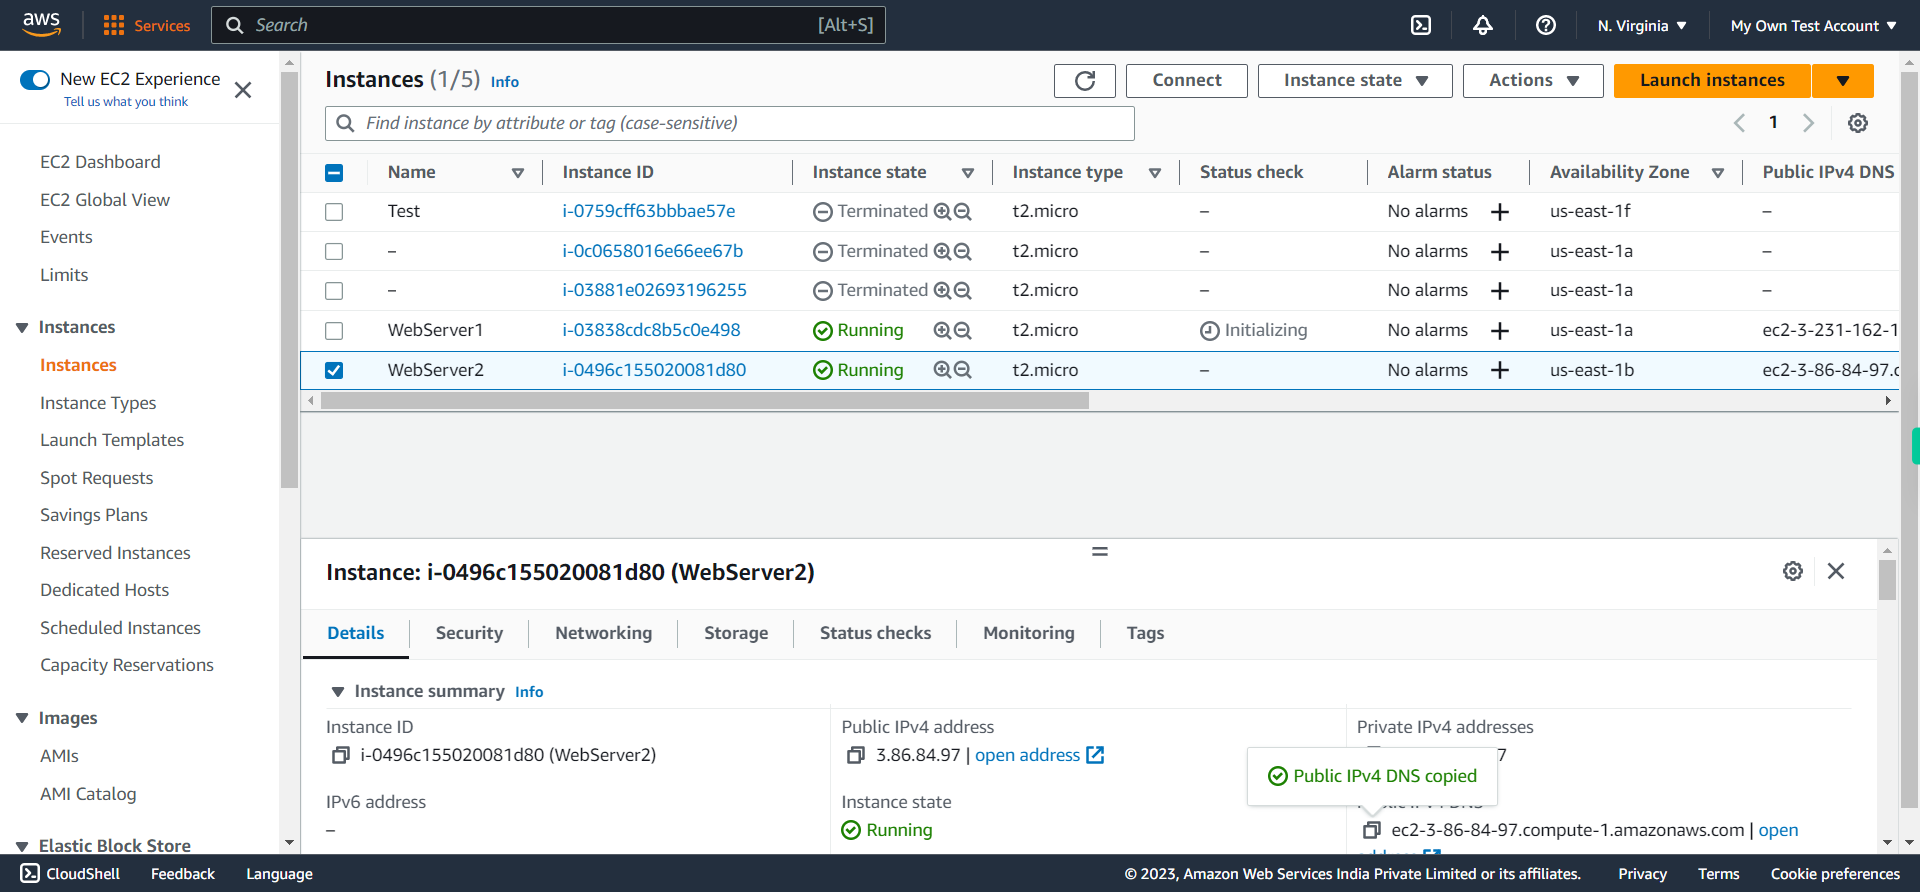Go to next page of instances
This screenshot has width=1920, height=892.
(1808, 123)
